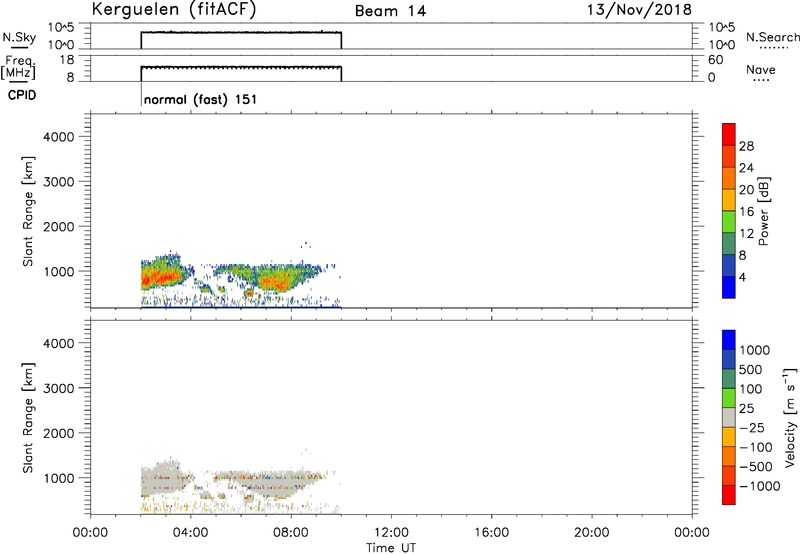
Task: Click the 18 MHz tick label
Action: click(x=67, y=60)
